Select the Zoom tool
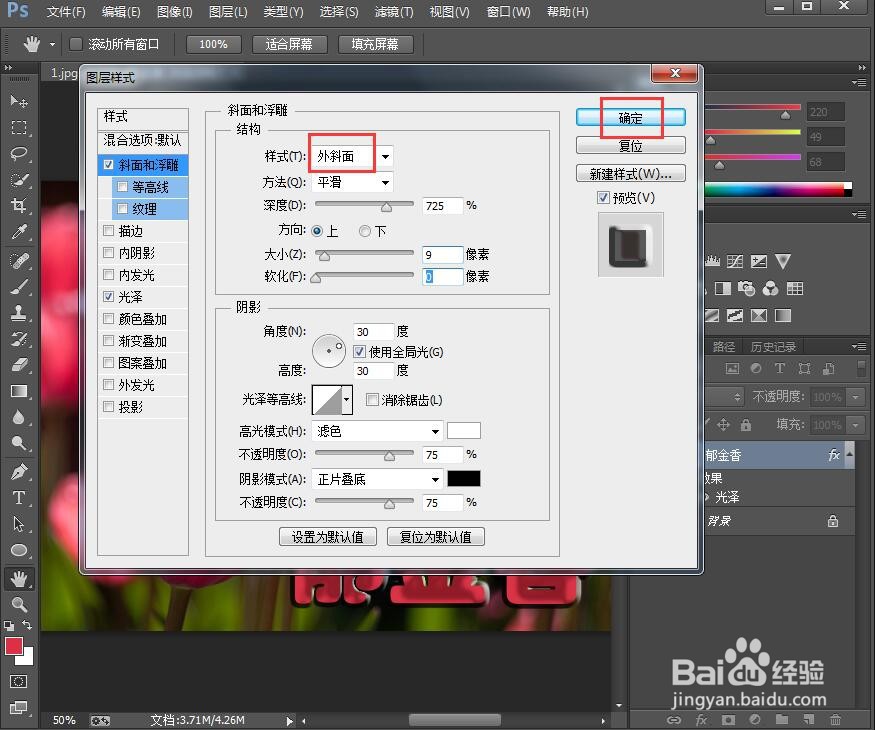This screenshot has width=875, height=730. [19, 604]
